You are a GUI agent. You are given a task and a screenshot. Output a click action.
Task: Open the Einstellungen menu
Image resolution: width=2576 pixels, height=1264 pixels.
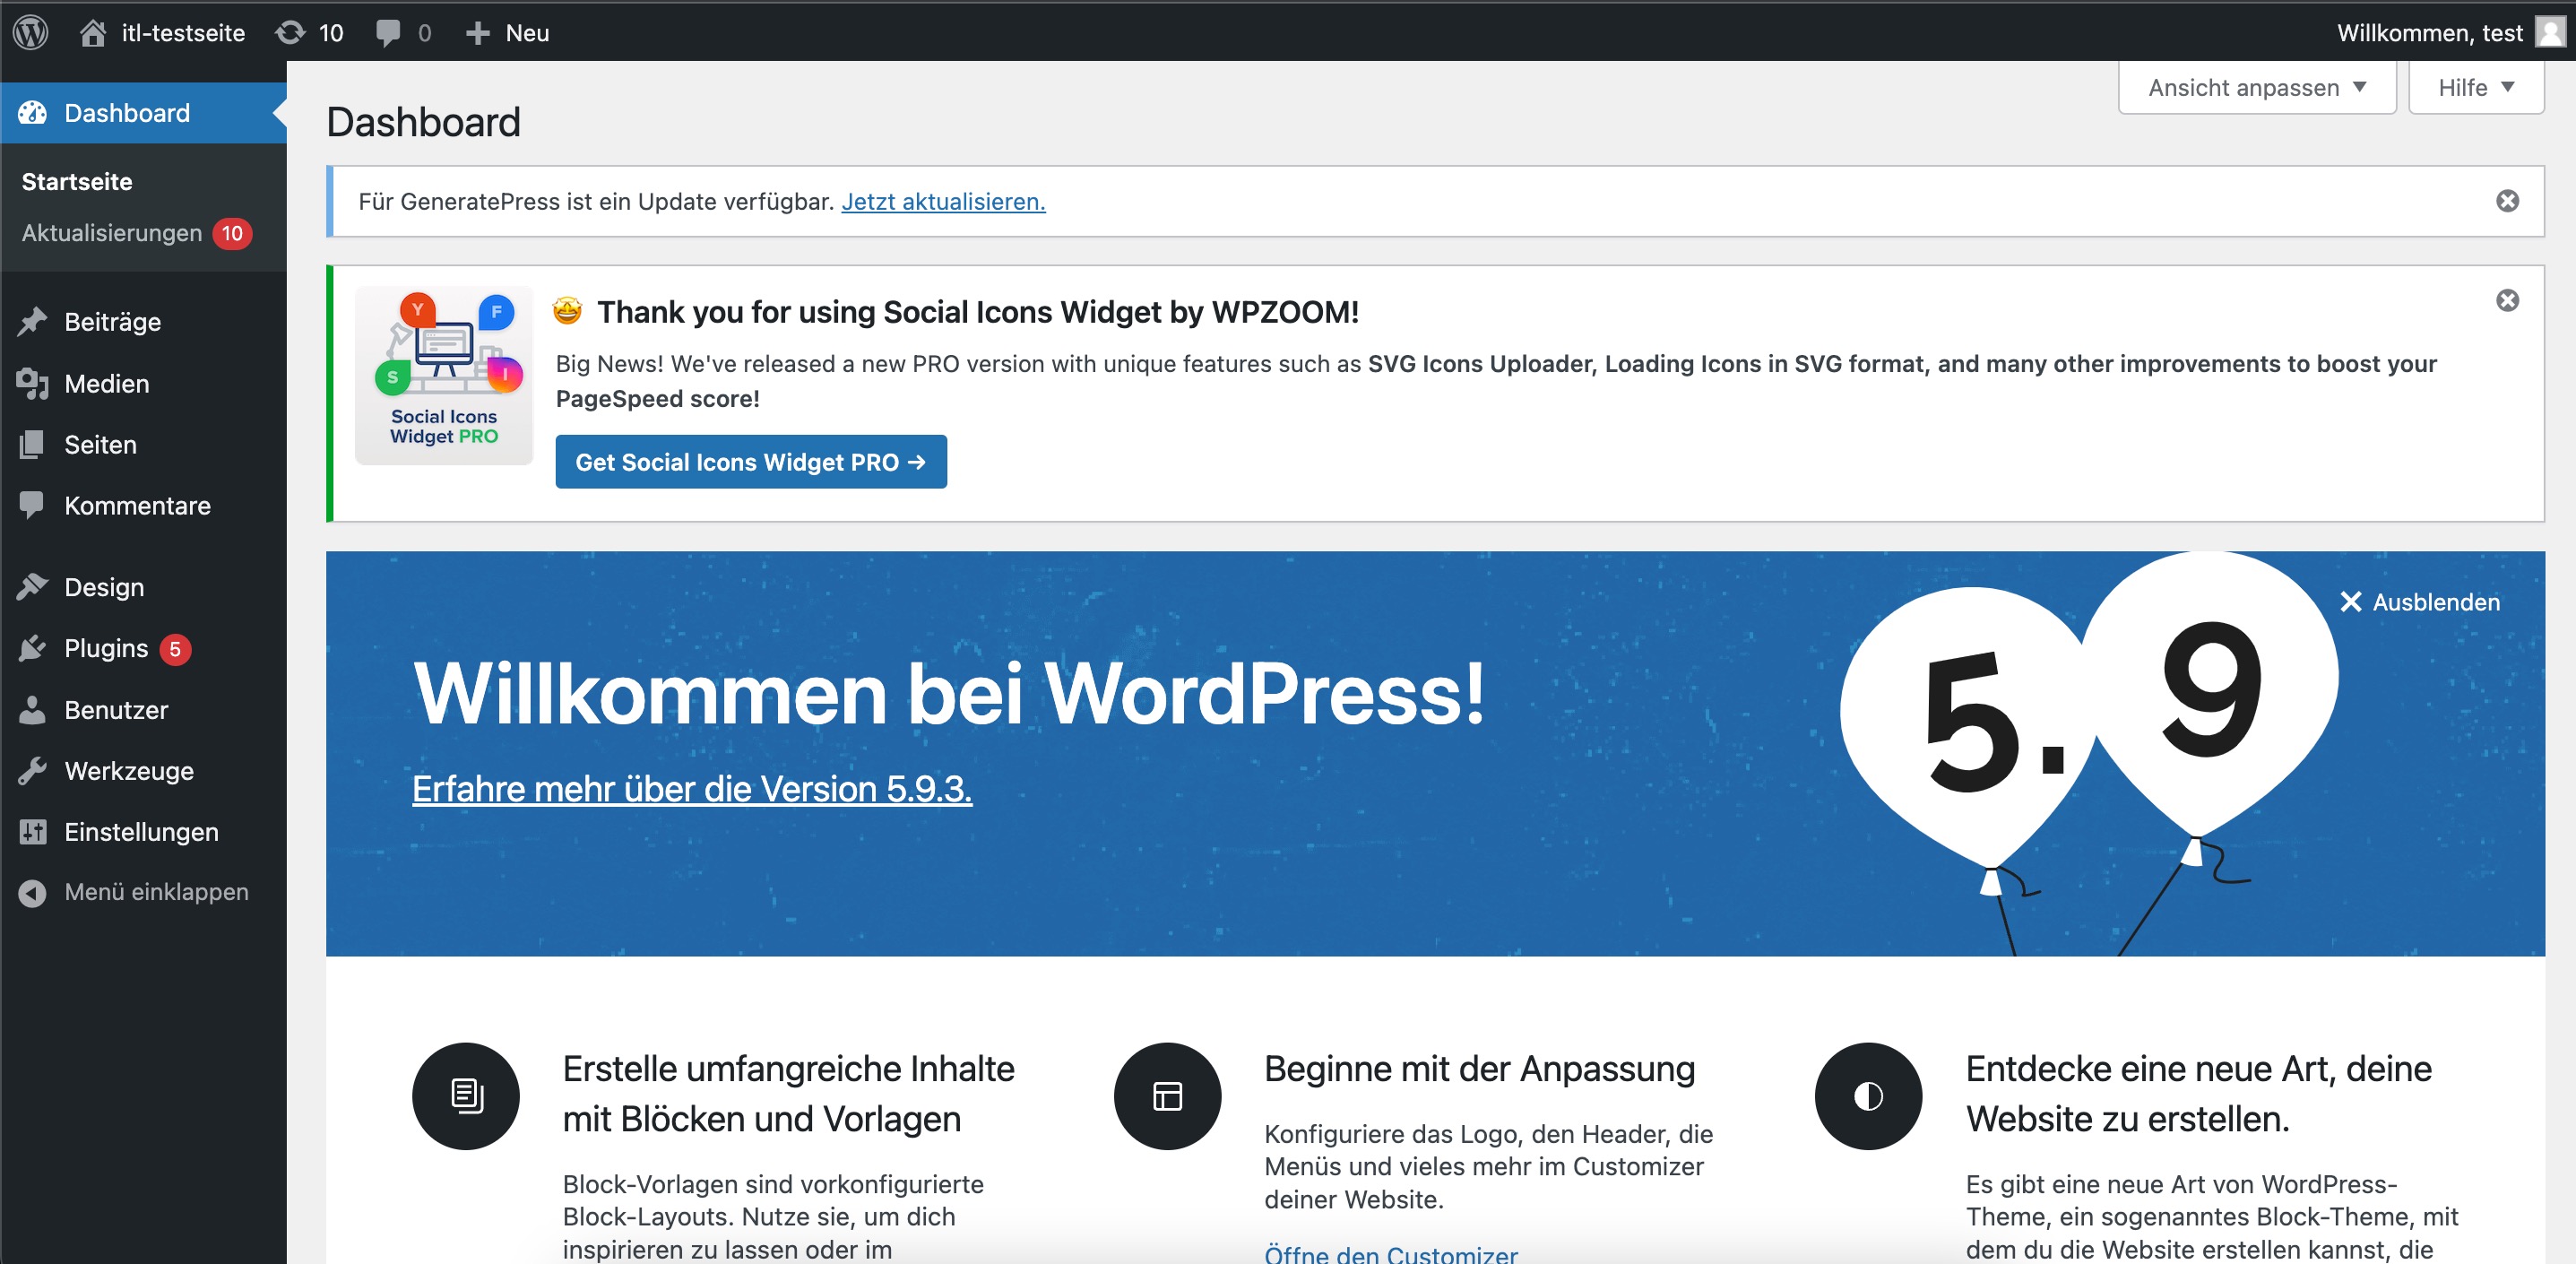[143, 832]
